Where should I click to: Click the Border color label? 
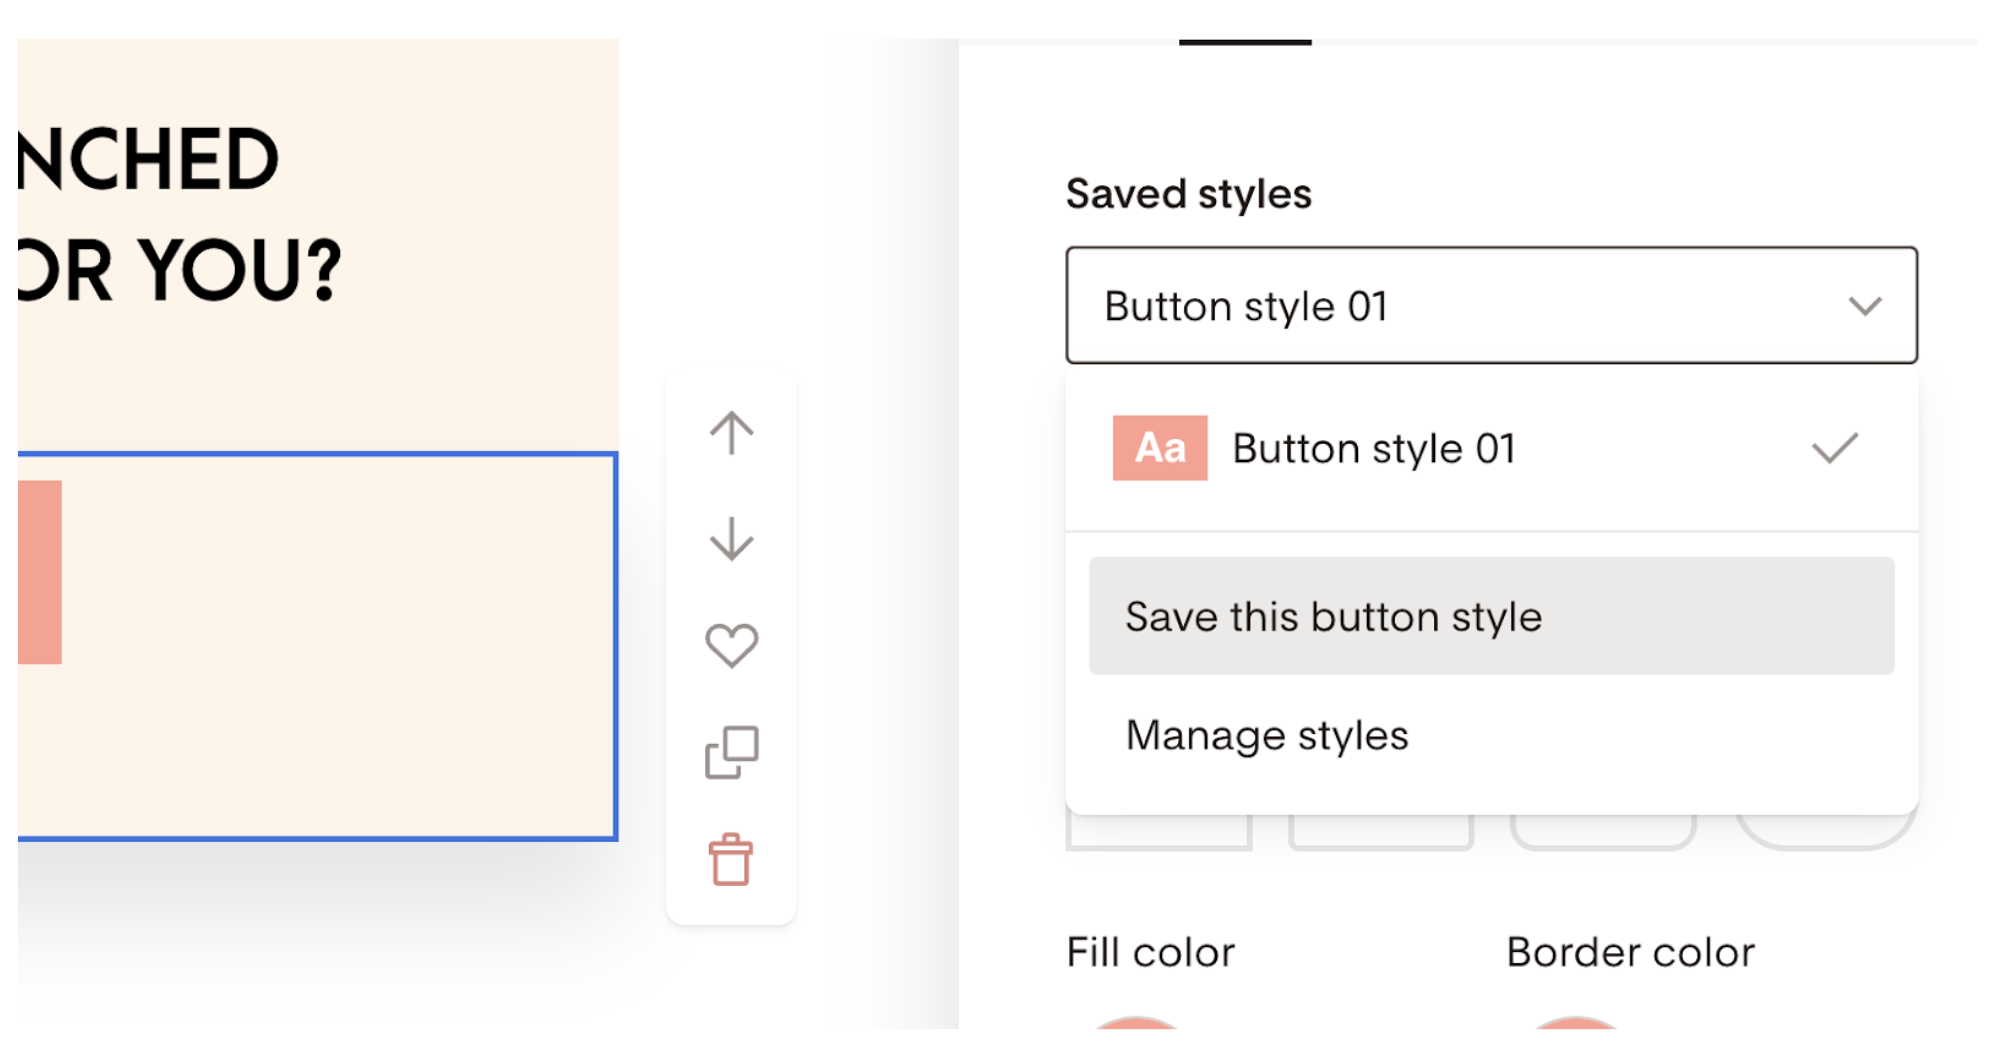click(x=1630, y=952)
